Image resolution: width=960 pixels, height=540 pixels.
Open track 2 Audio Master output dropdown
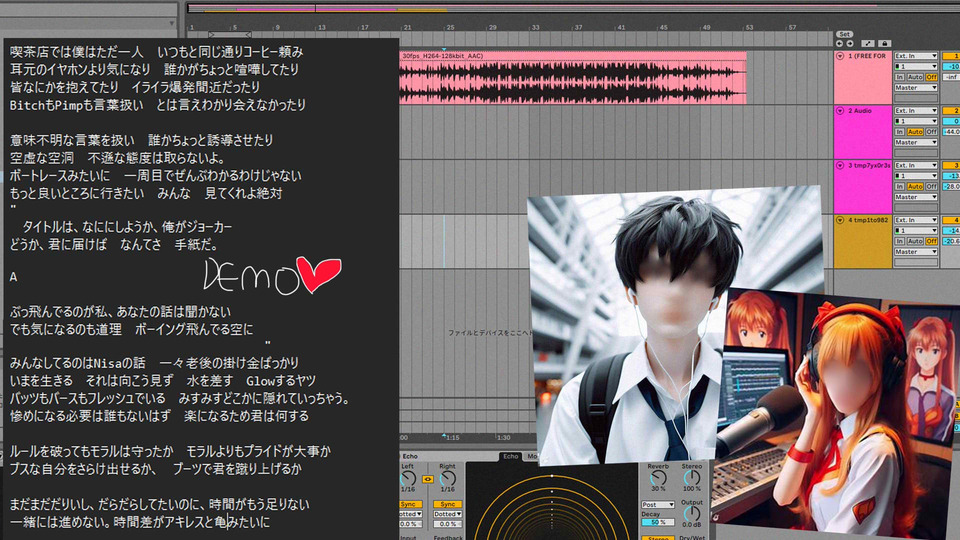point(916,142)
